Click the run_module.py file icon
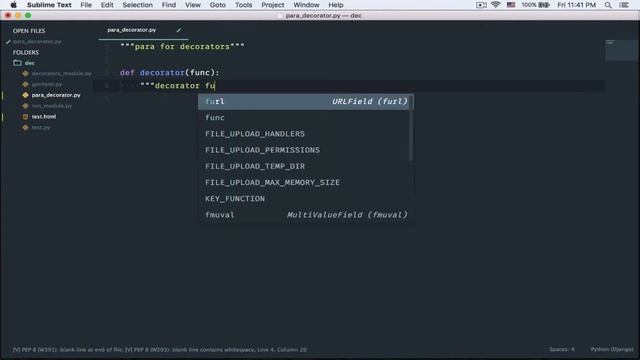Image resolution: width=640 pixels, height=360 pixels. point(25,106)
